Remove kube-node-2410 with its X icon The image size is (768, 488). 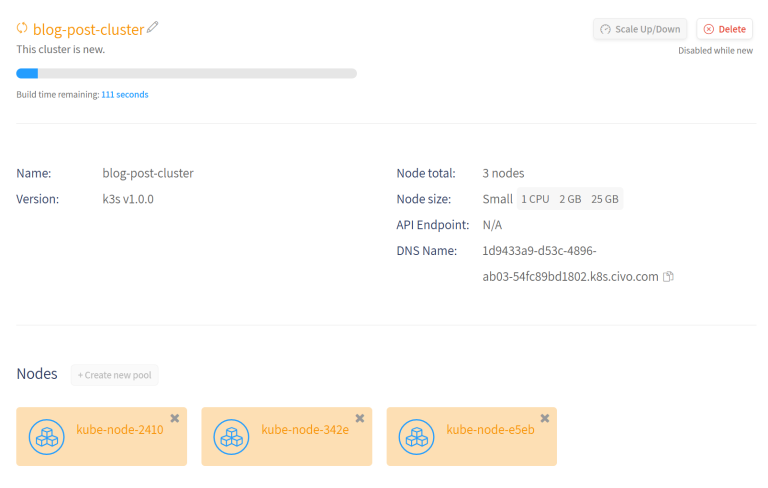(x=175, y=418)
